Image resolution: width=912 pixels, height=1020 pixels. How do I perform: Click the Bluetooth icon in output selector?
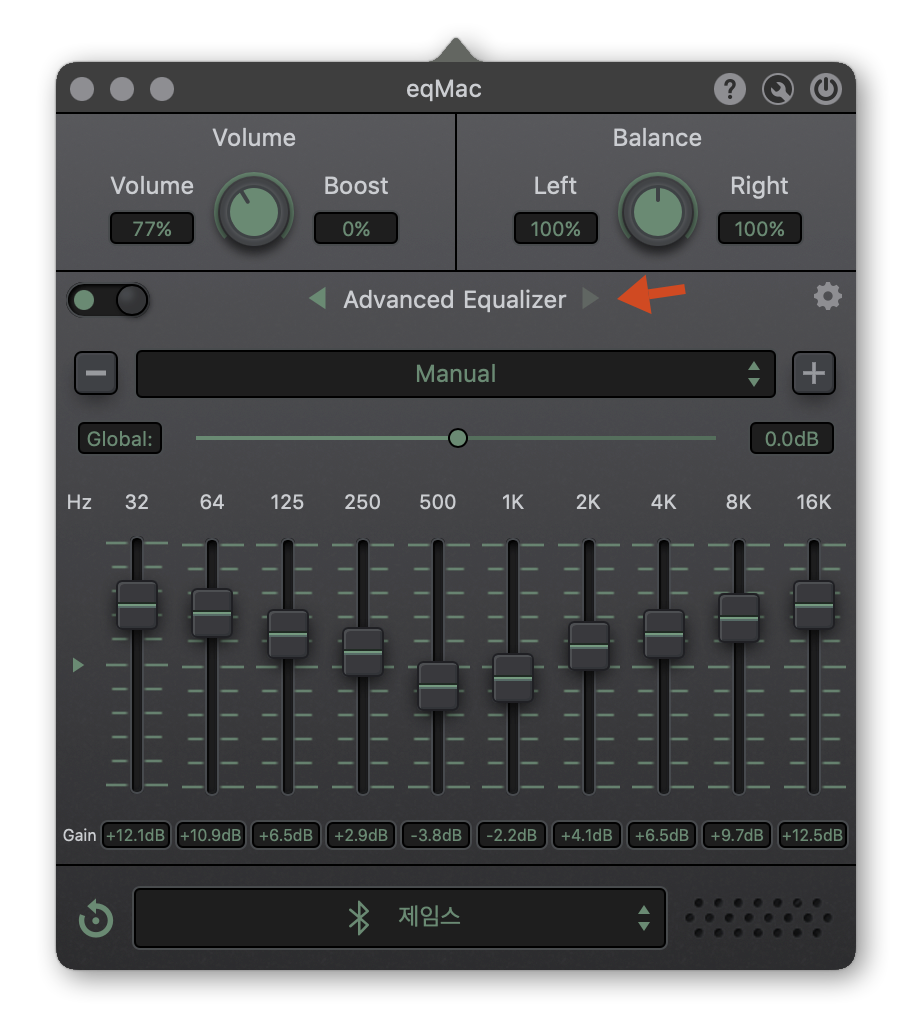(358, 918)
